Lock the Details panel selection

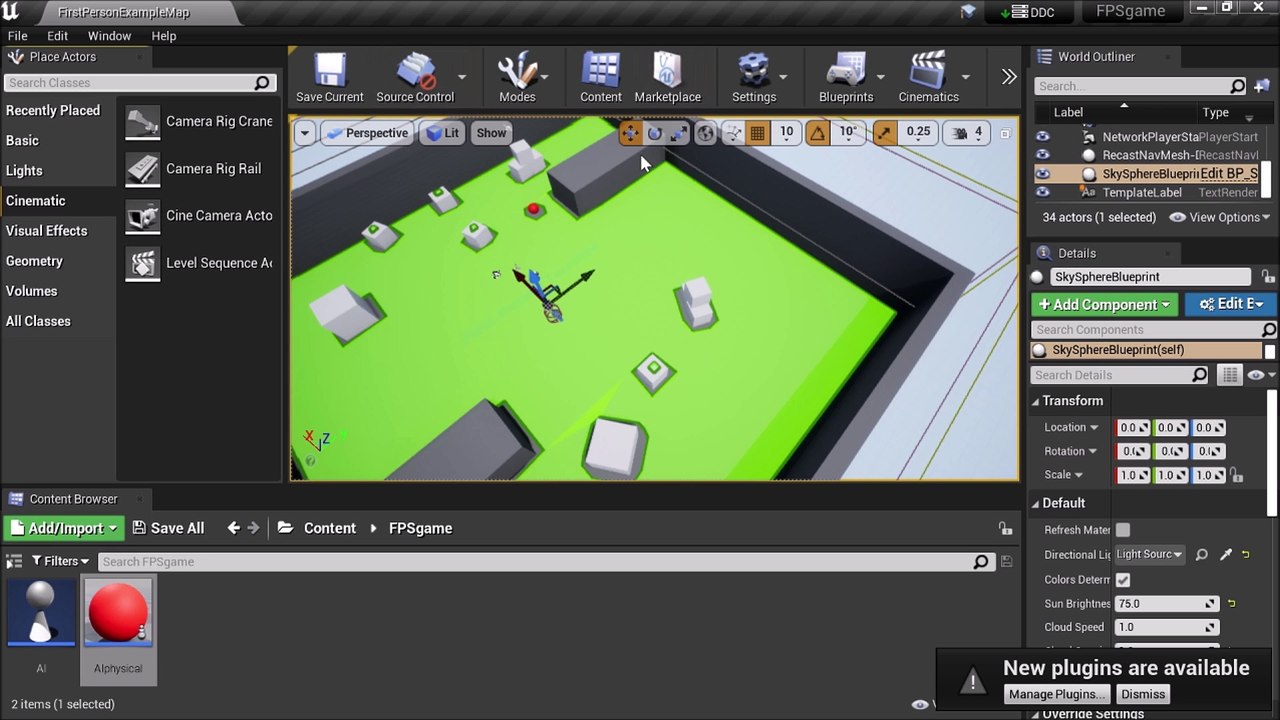tap(1268, 277)
